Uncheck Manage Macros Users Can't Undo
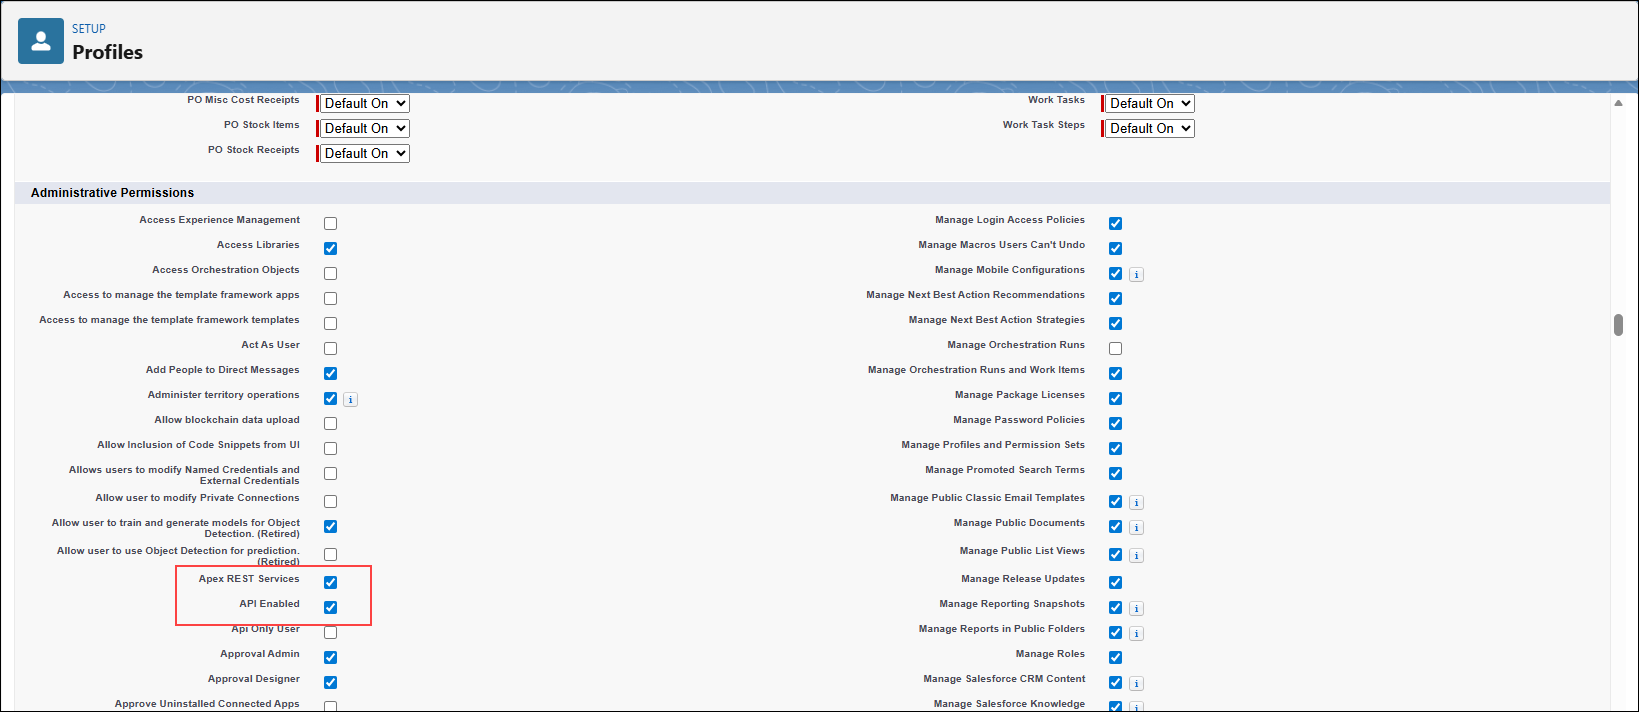The image size is (1639, 712). coord(1116,249)
